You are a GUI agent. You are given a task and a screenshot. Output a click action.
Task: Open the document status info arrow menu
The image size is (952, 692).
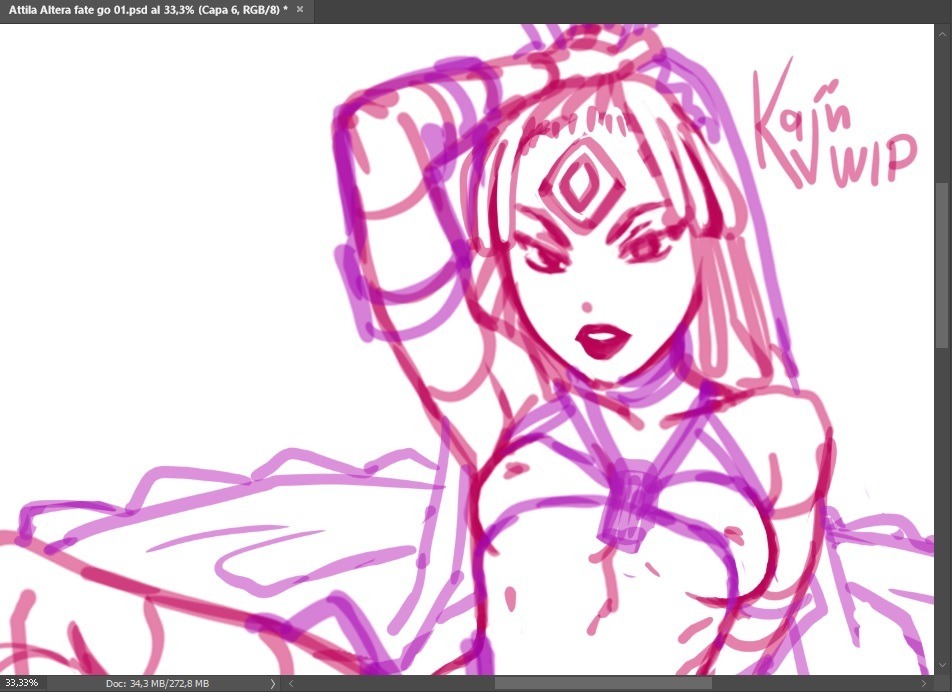click(273, 684)
